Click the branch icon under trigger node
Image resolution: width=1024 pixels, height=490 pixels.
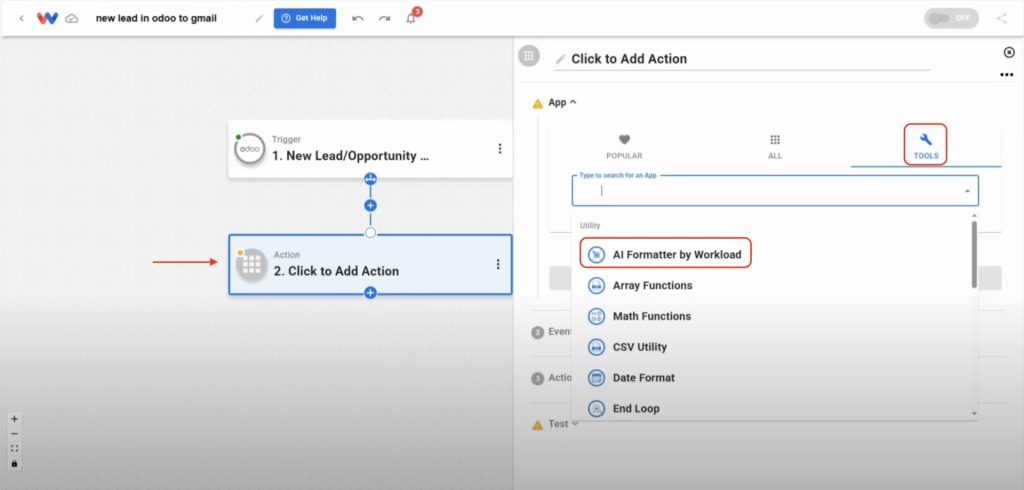[x=370, y=178]
